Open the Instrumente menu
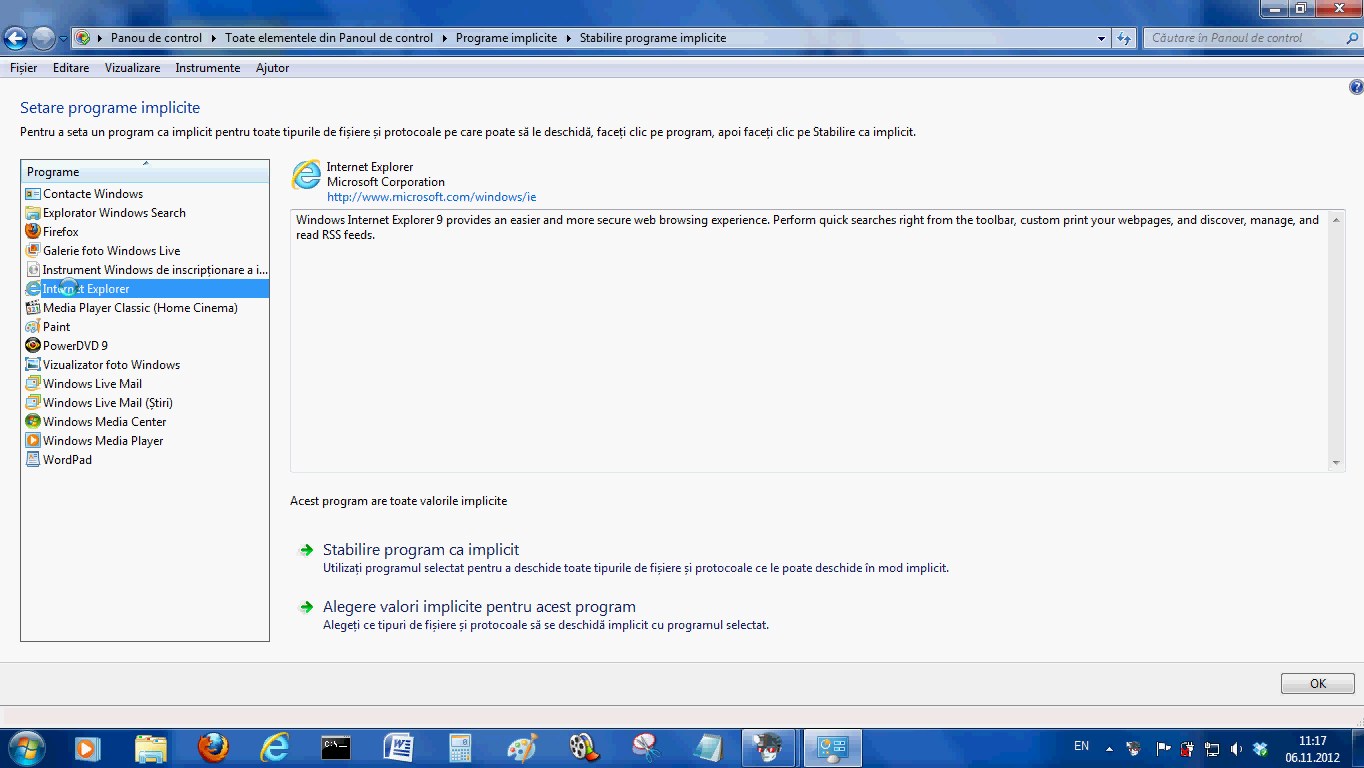The width and height of the screenshot is (1364, 768). point(207,68)
